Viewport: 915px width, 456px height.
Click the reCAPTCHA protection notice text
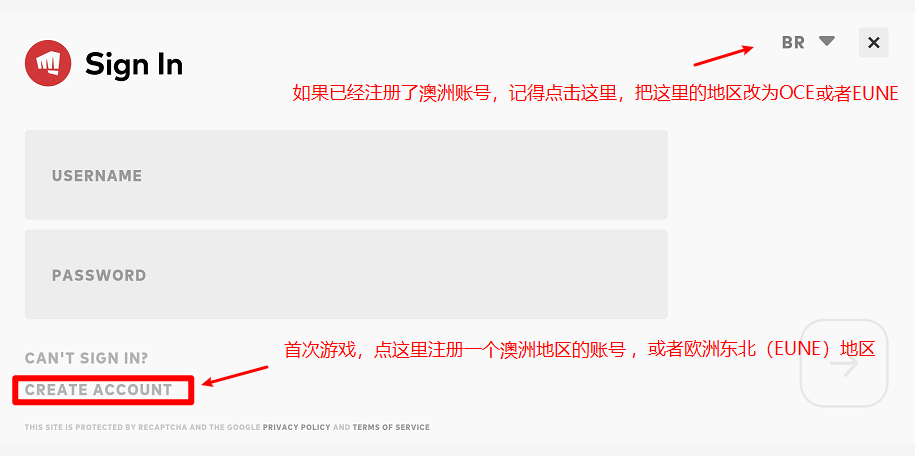coord(227,427)
